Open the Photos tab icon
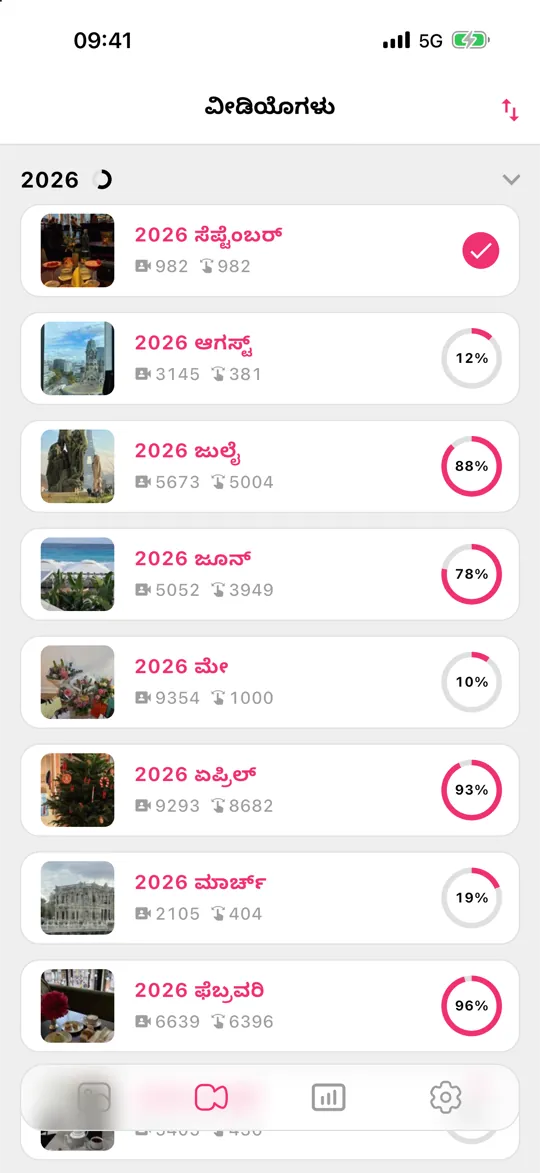This screenshot has width=540, height=1173. (x=94, y=1097)
